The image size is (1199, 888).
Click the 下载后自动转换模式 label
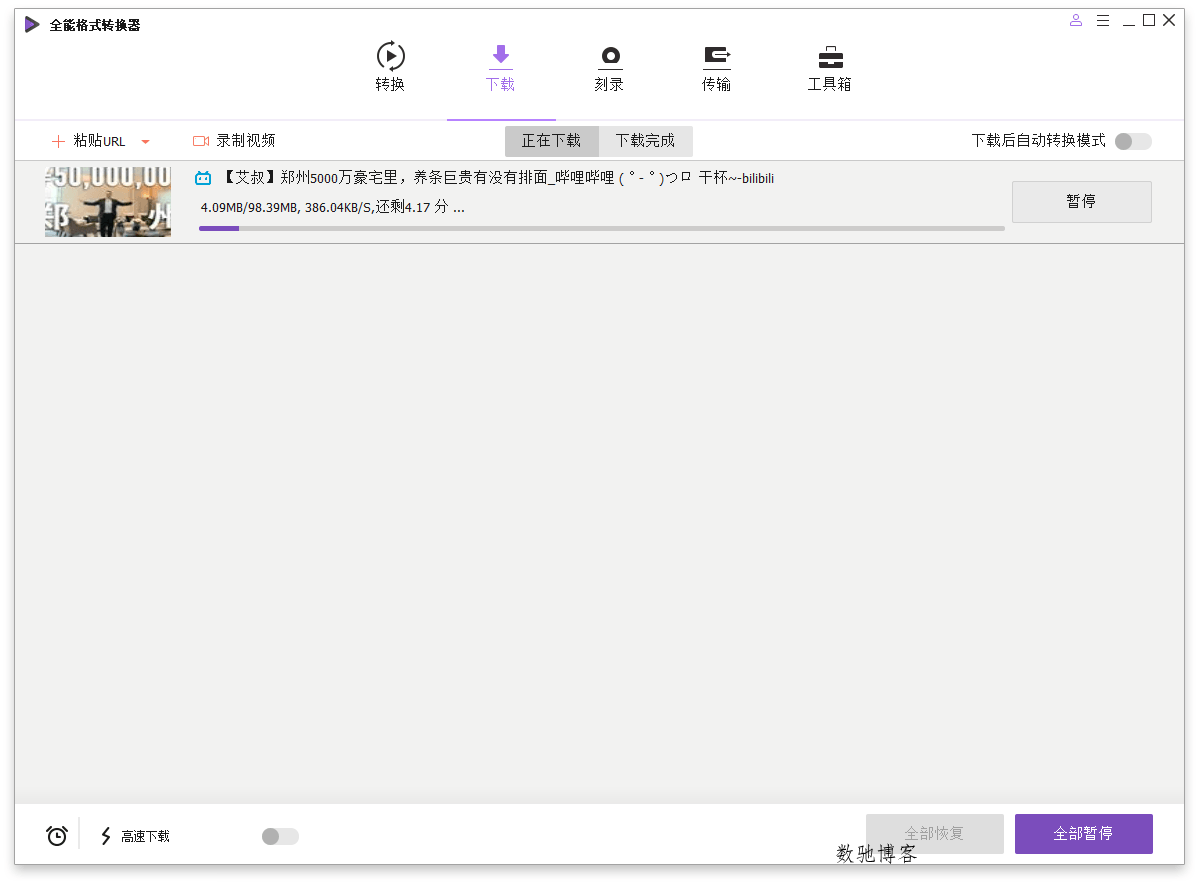[x=1038, y=141]
